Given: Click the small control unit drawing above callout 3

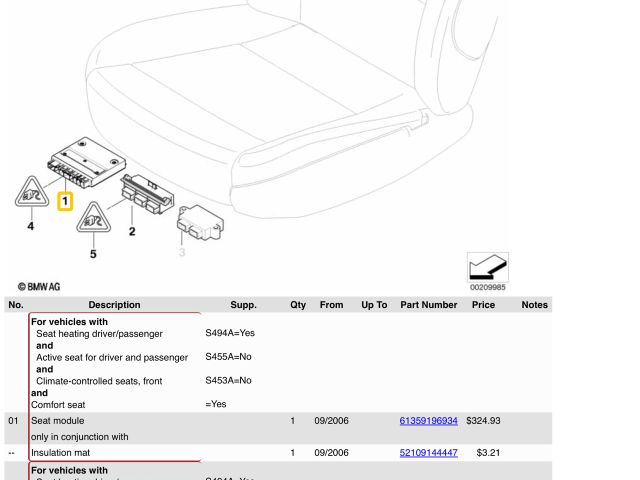Looking at the screenshot, I should click(200, 223).
